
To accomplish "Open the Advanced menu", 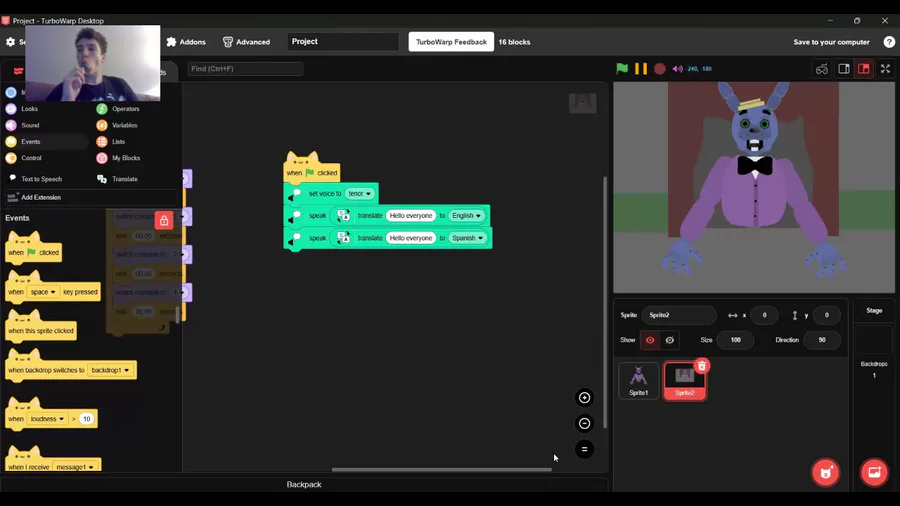I will (246, 42).
